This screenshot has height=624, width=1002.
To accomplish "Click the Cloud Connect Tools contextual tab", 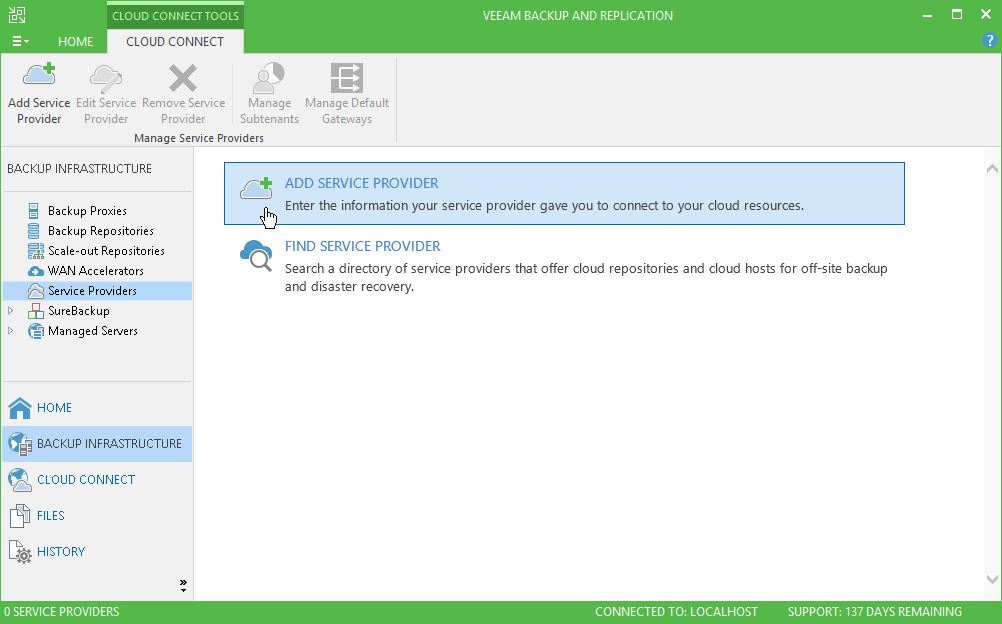I will coord(176,15).
